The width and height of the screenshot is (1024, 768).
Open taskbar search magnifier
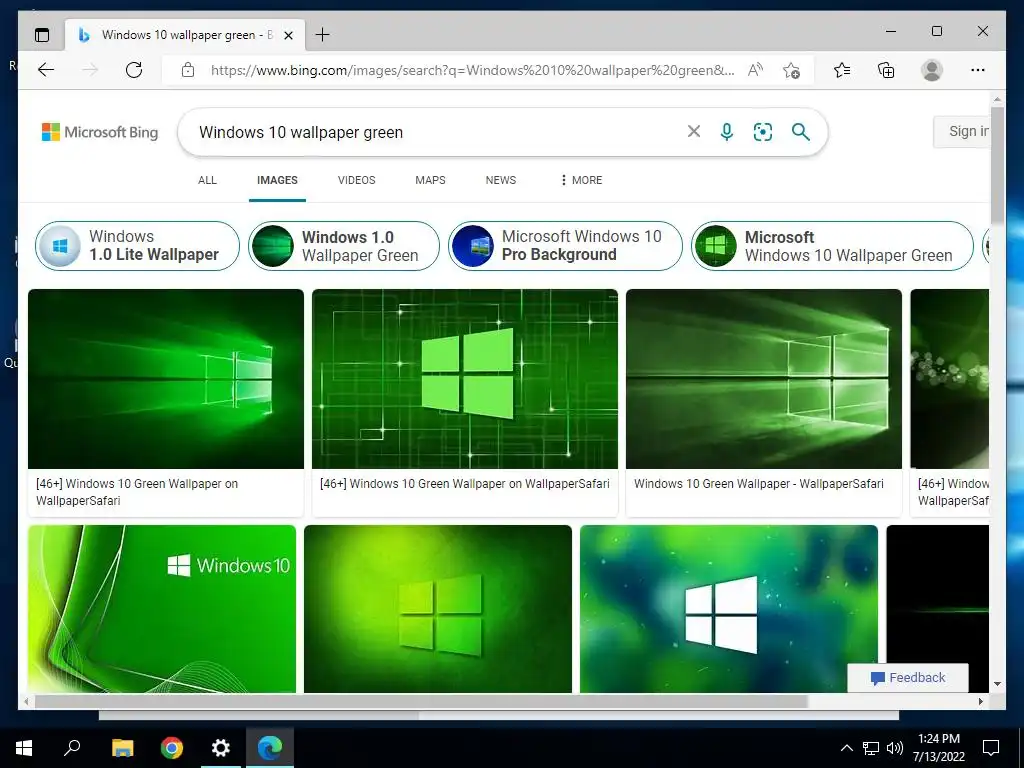click(72, 748)
